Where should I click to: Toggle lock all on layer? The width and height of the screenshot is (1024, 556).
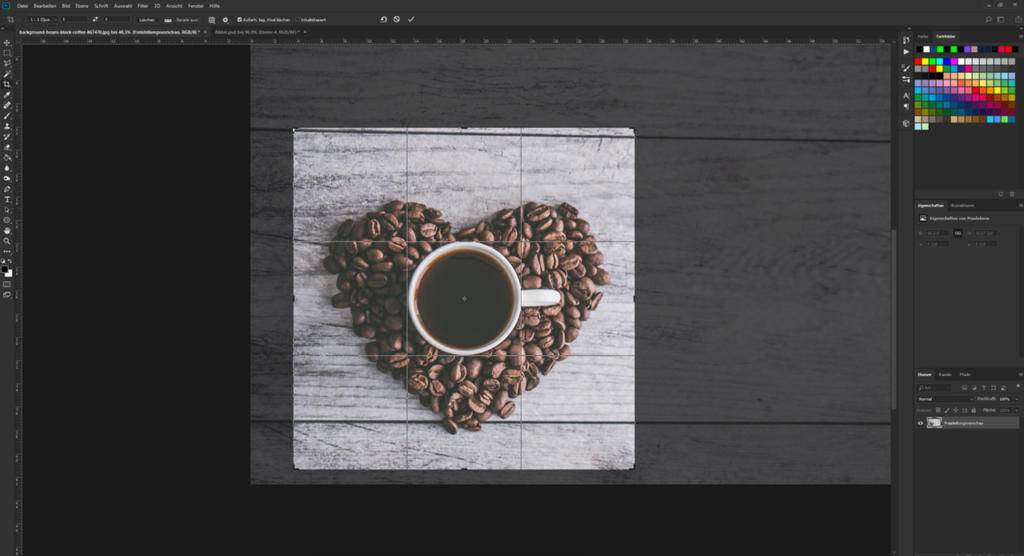tap(974, 410)
